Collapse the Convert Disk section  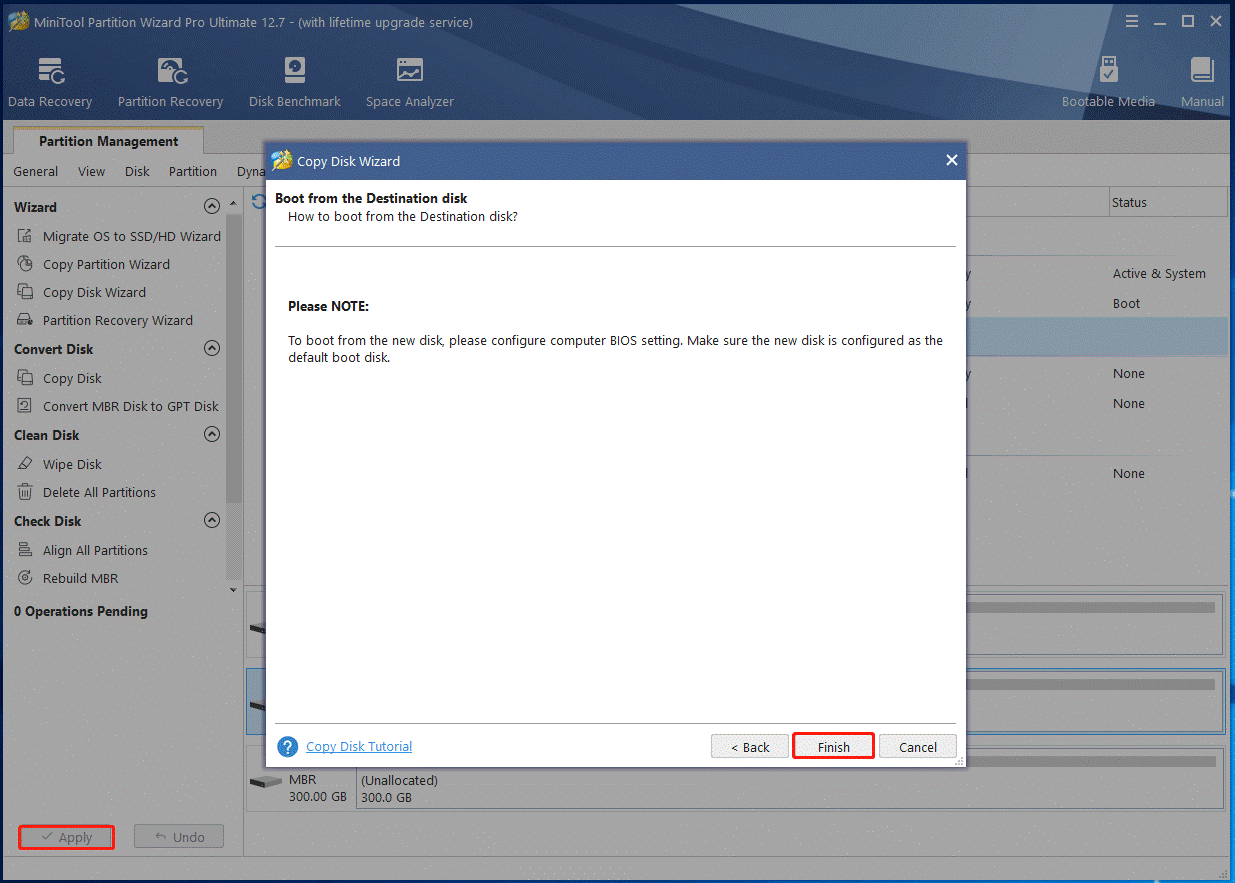(x=211, y=349)
